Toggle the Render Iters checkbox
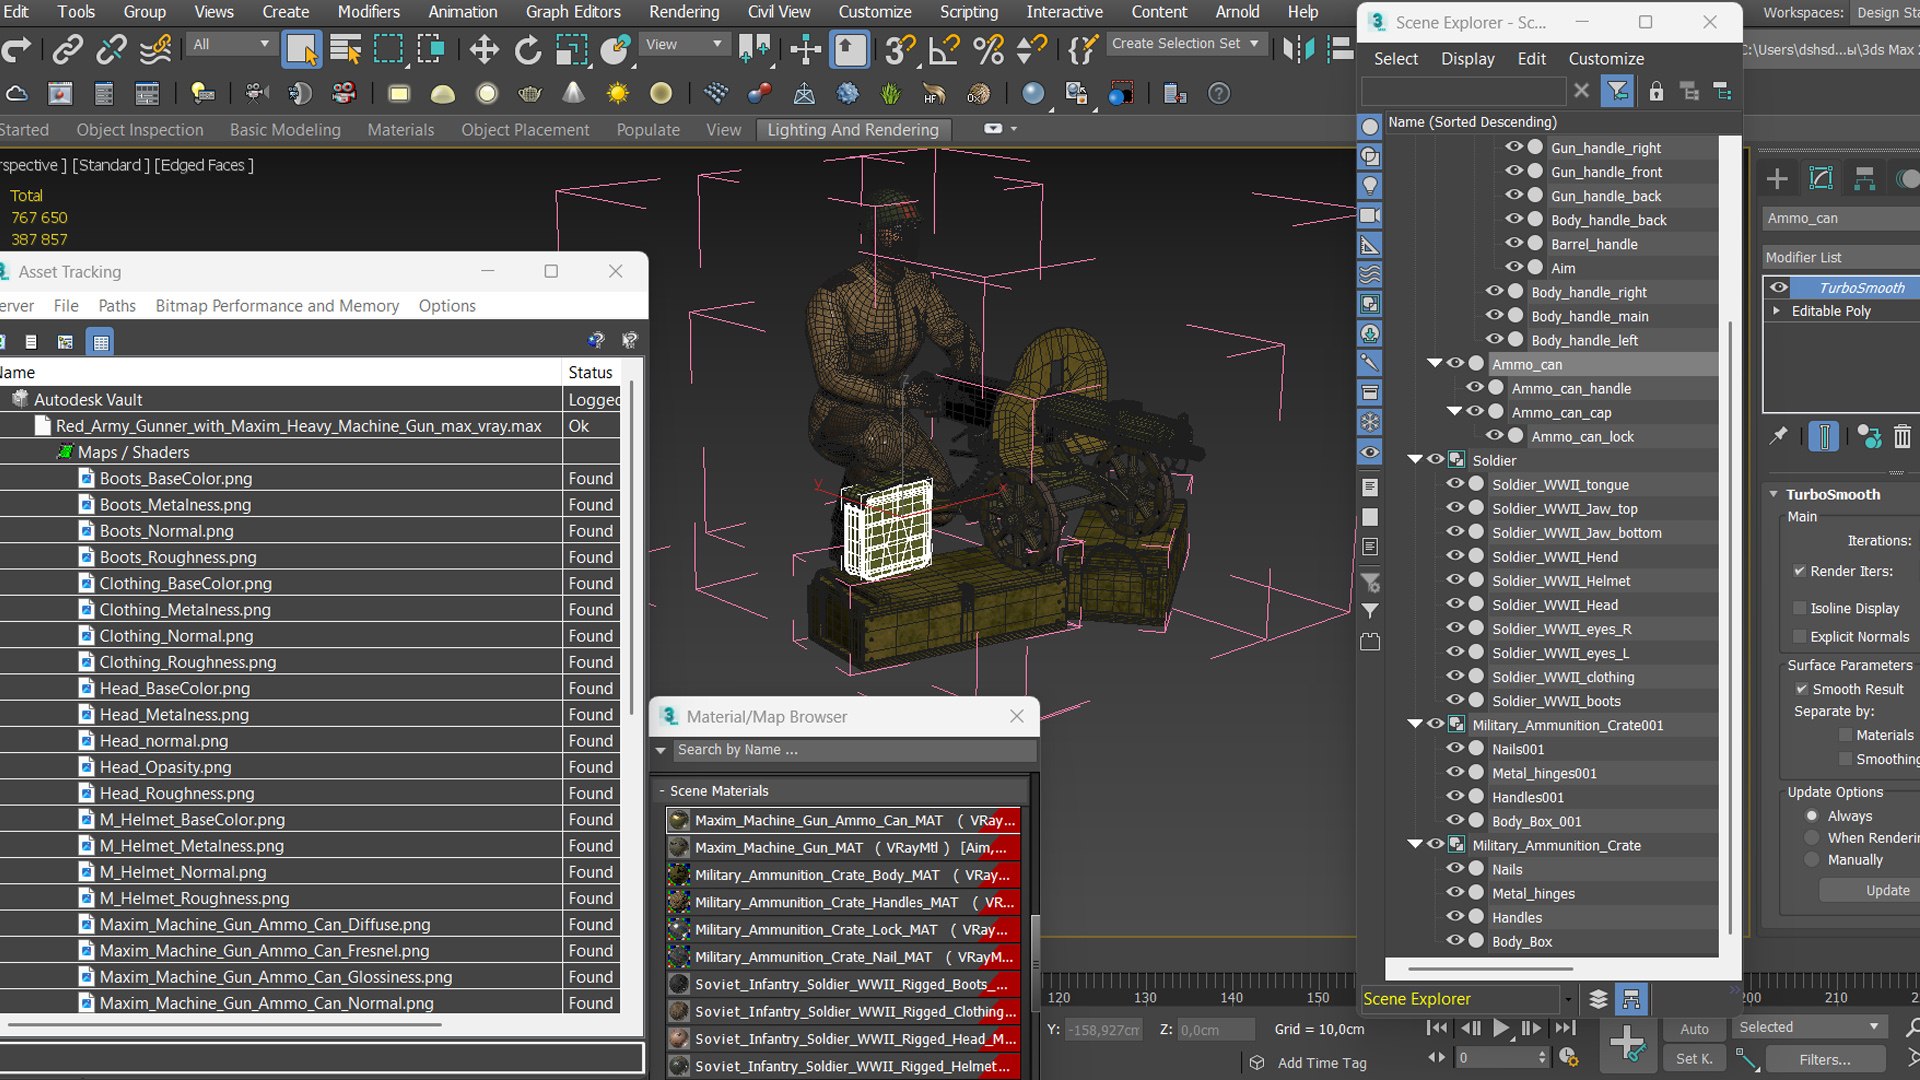The width and height of the screenshot is (1920, 1080). 1799,571
